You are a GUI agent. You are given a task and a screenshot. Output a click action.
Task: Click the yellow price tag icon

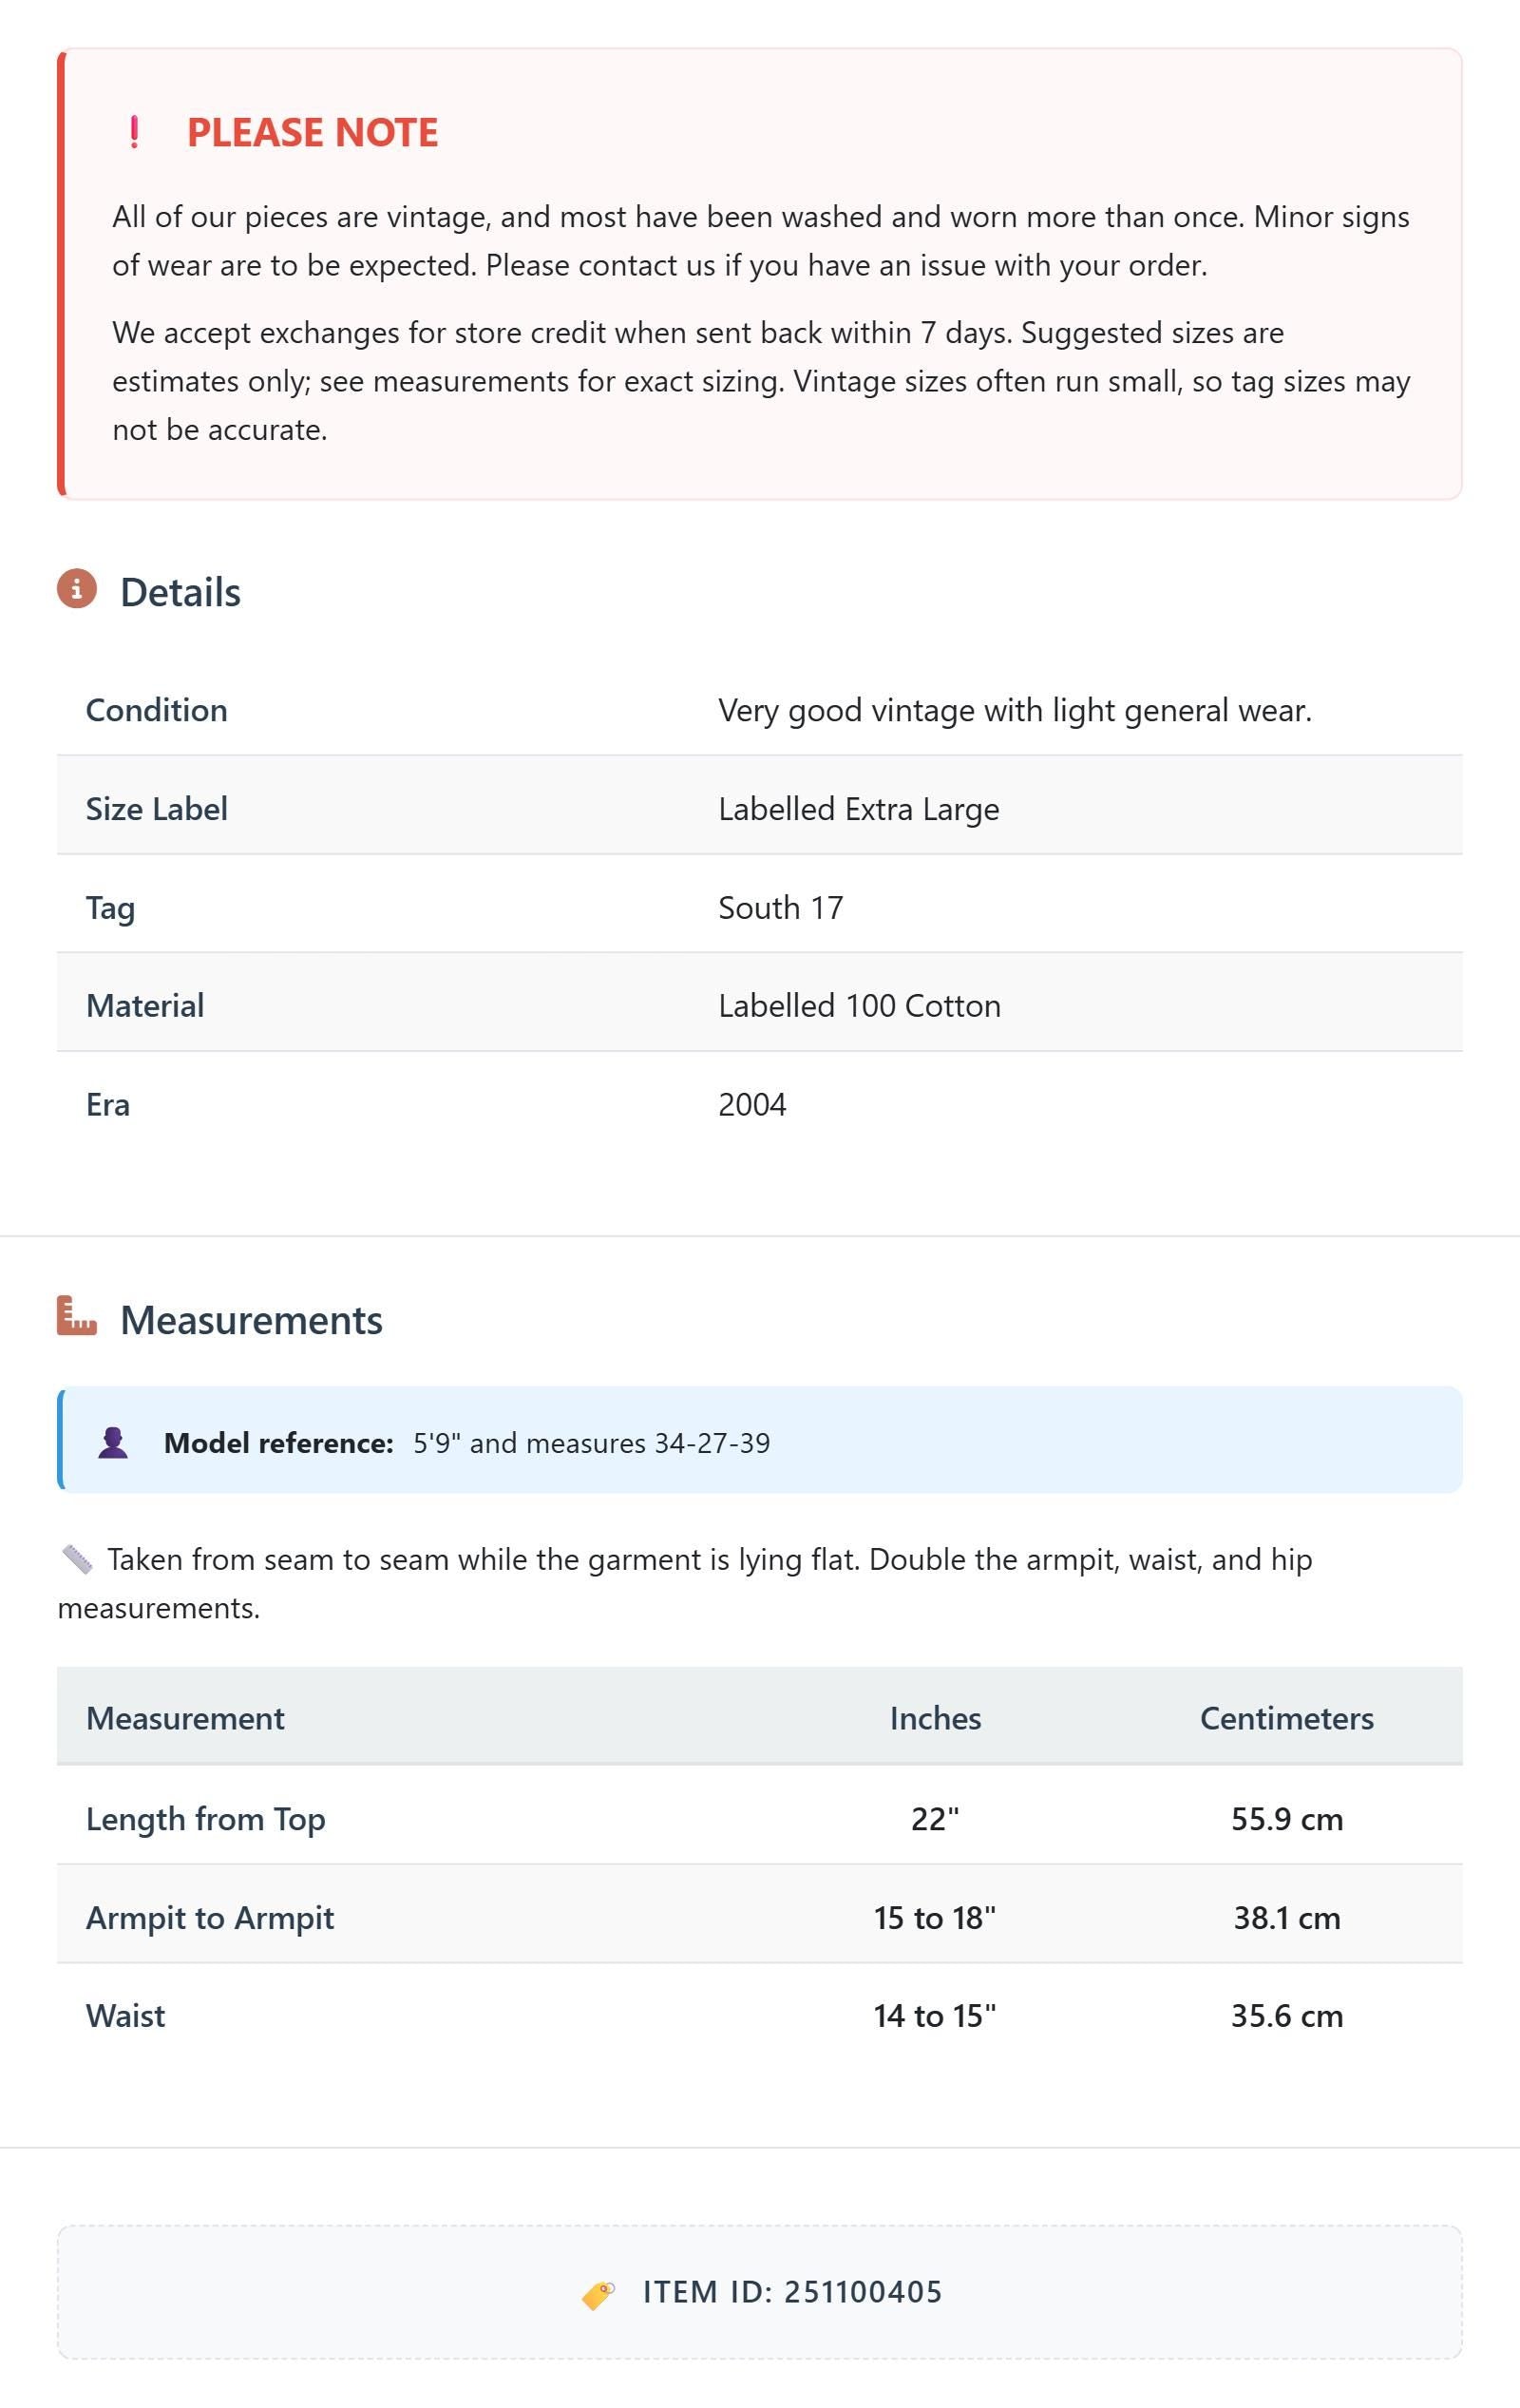[598, 2294]
